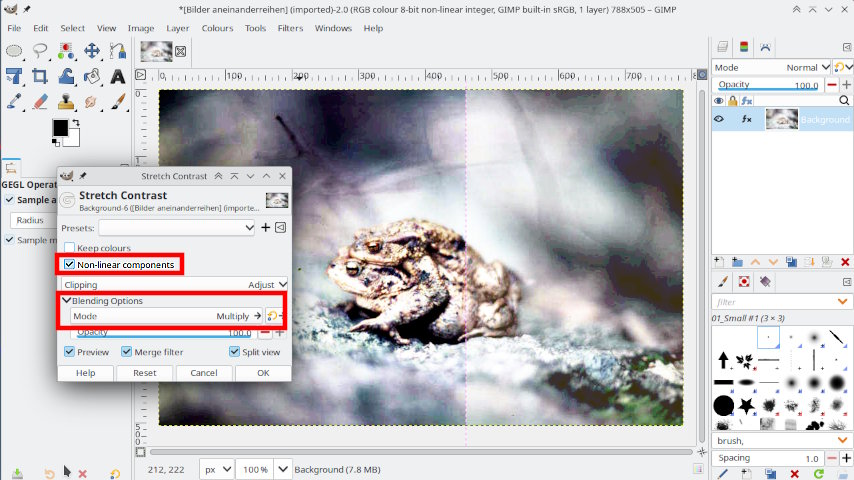Open the Stretch Contrast presets menu icon
This screenshot has height=480, width=854.
point(280,228)
